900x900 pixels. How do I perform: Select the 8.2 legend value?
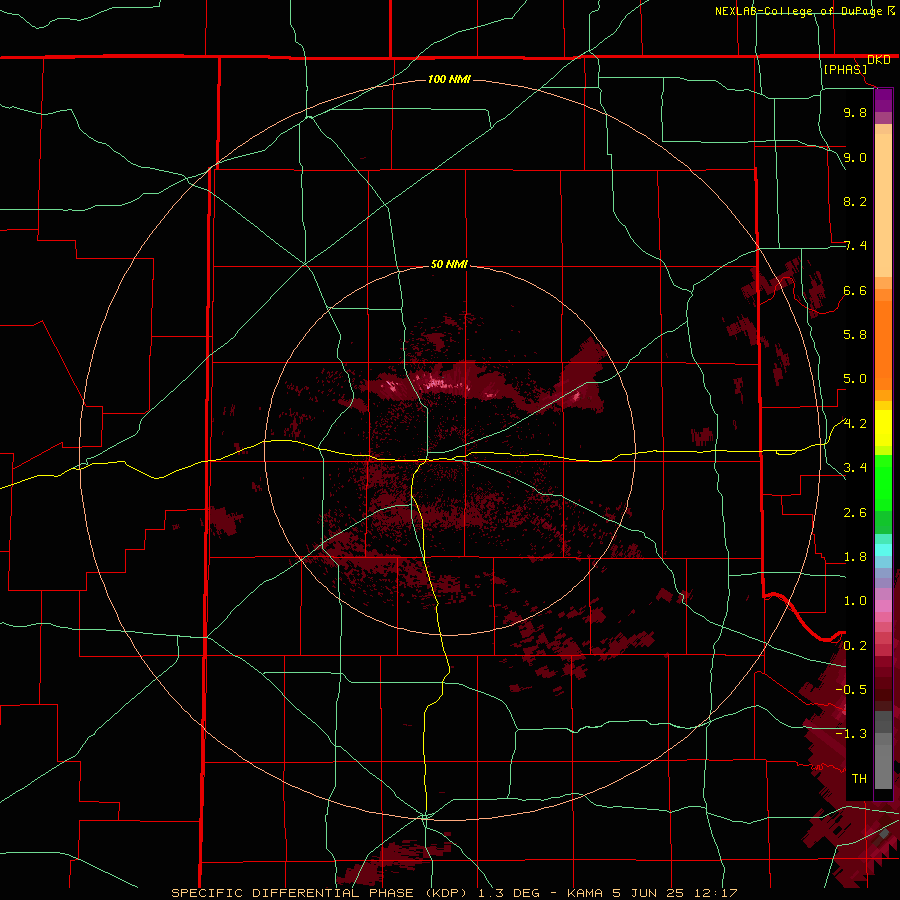click(855, 201)
